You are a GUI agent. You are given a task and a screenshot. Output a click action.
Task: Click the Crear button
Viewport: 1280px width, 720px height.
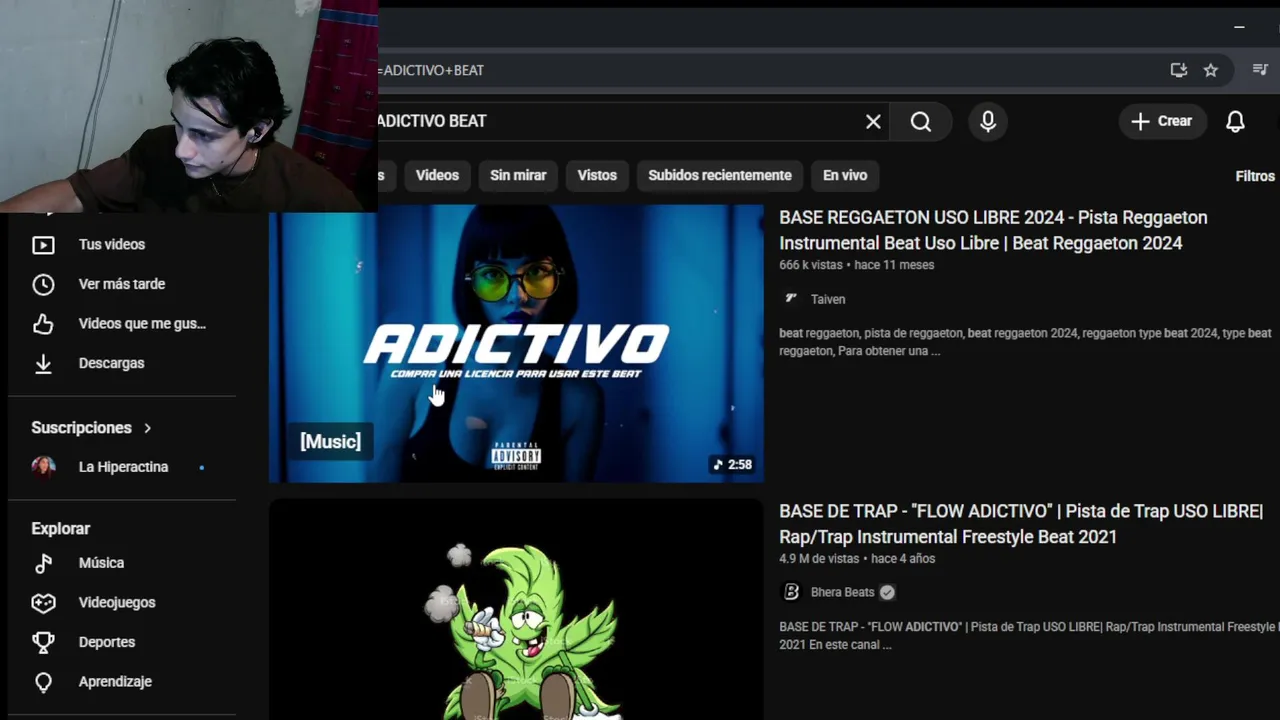tap(1162, 121)
